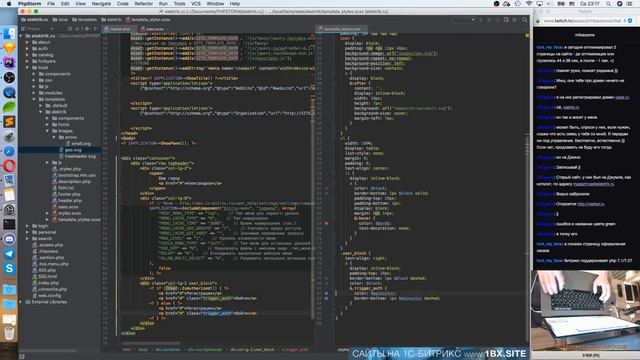
Task: Click the AirPlay display icon in the menu bar
Action: click(540, 4)
